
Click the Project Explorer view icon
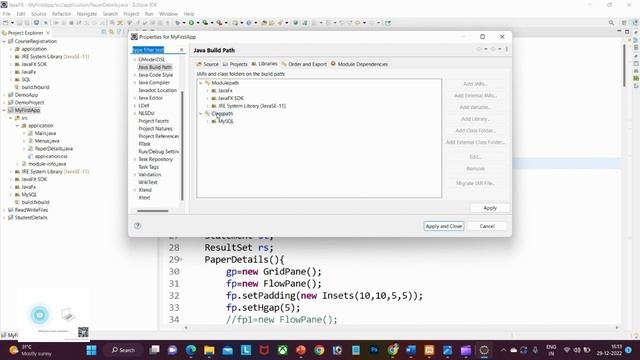click(x=4, y=33)
